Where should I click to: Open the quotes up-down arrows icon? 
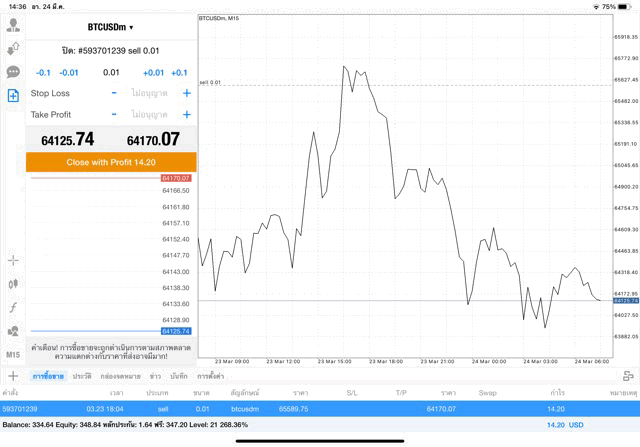pos(13,48)
